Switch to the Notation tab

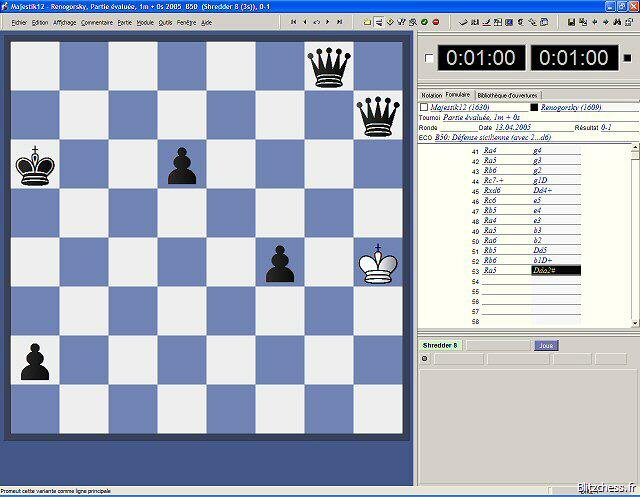(x=432, y=95)
